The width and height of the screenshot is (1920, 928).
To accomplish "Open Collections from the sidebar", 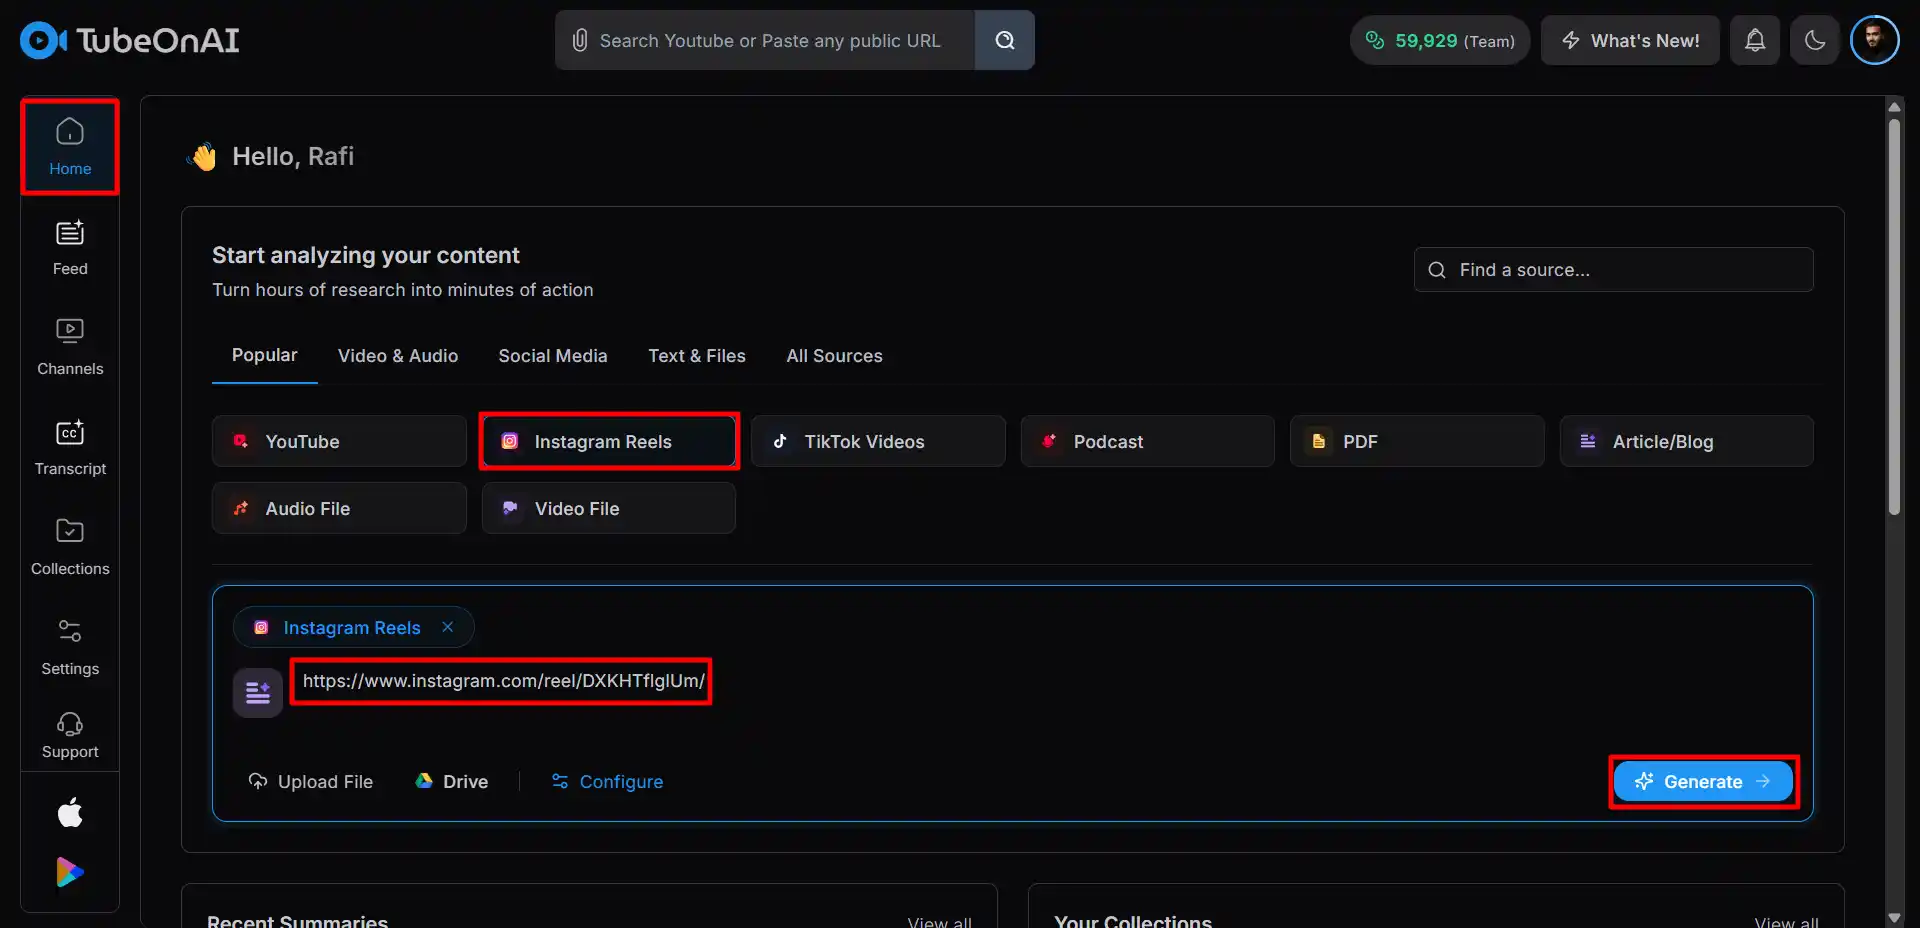I will [x=70, y=547].
